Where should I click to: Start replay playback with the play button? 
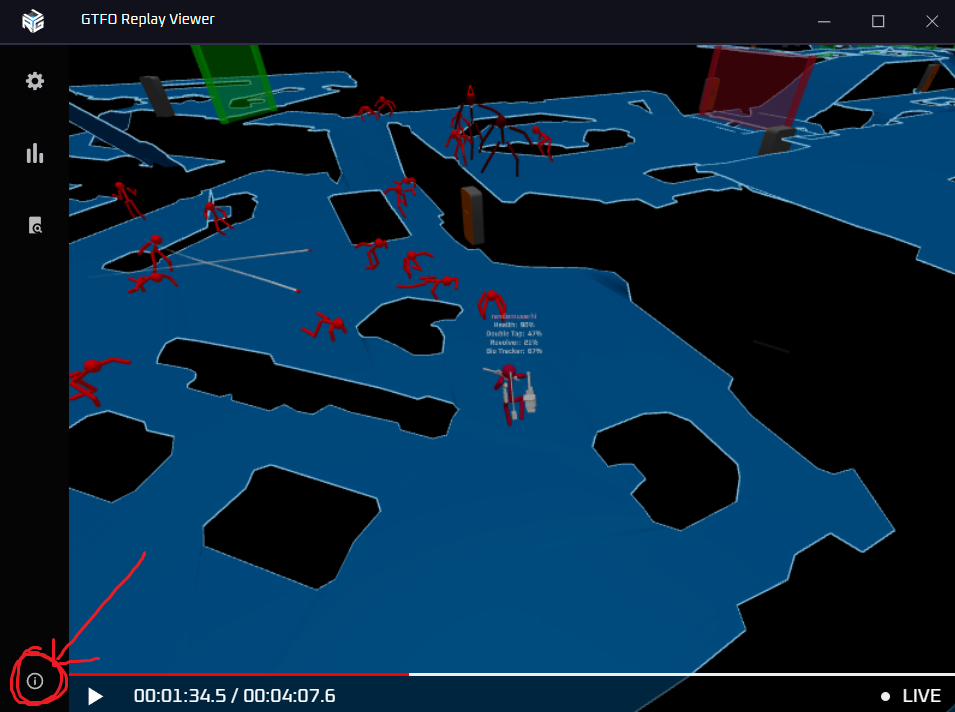tap(95, 696)
